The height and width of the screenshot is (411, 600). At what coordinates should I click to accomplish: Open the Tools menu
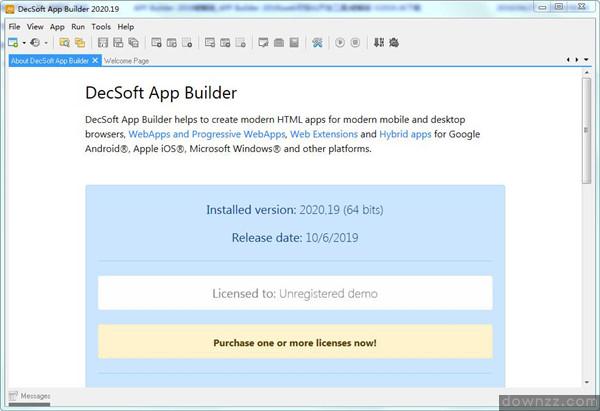[x=101, y=26]
